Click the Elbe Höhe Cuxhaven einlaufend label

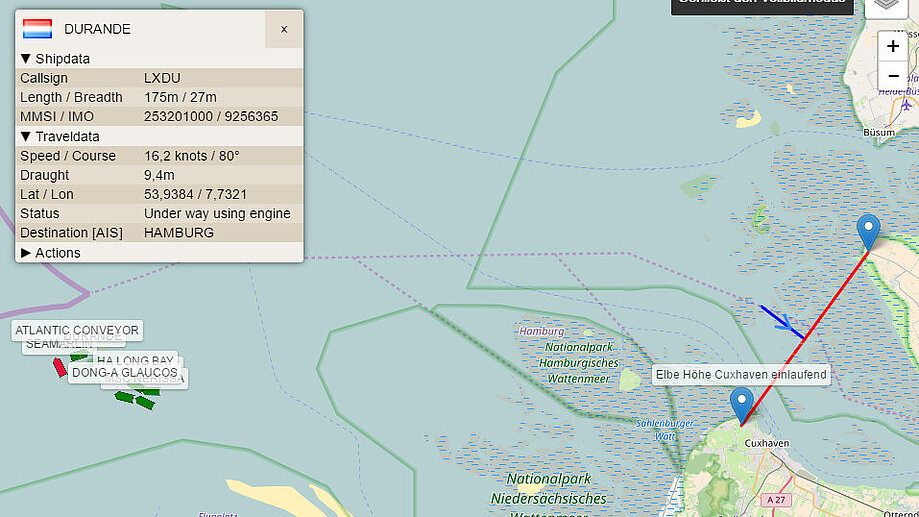coord(741,375)
